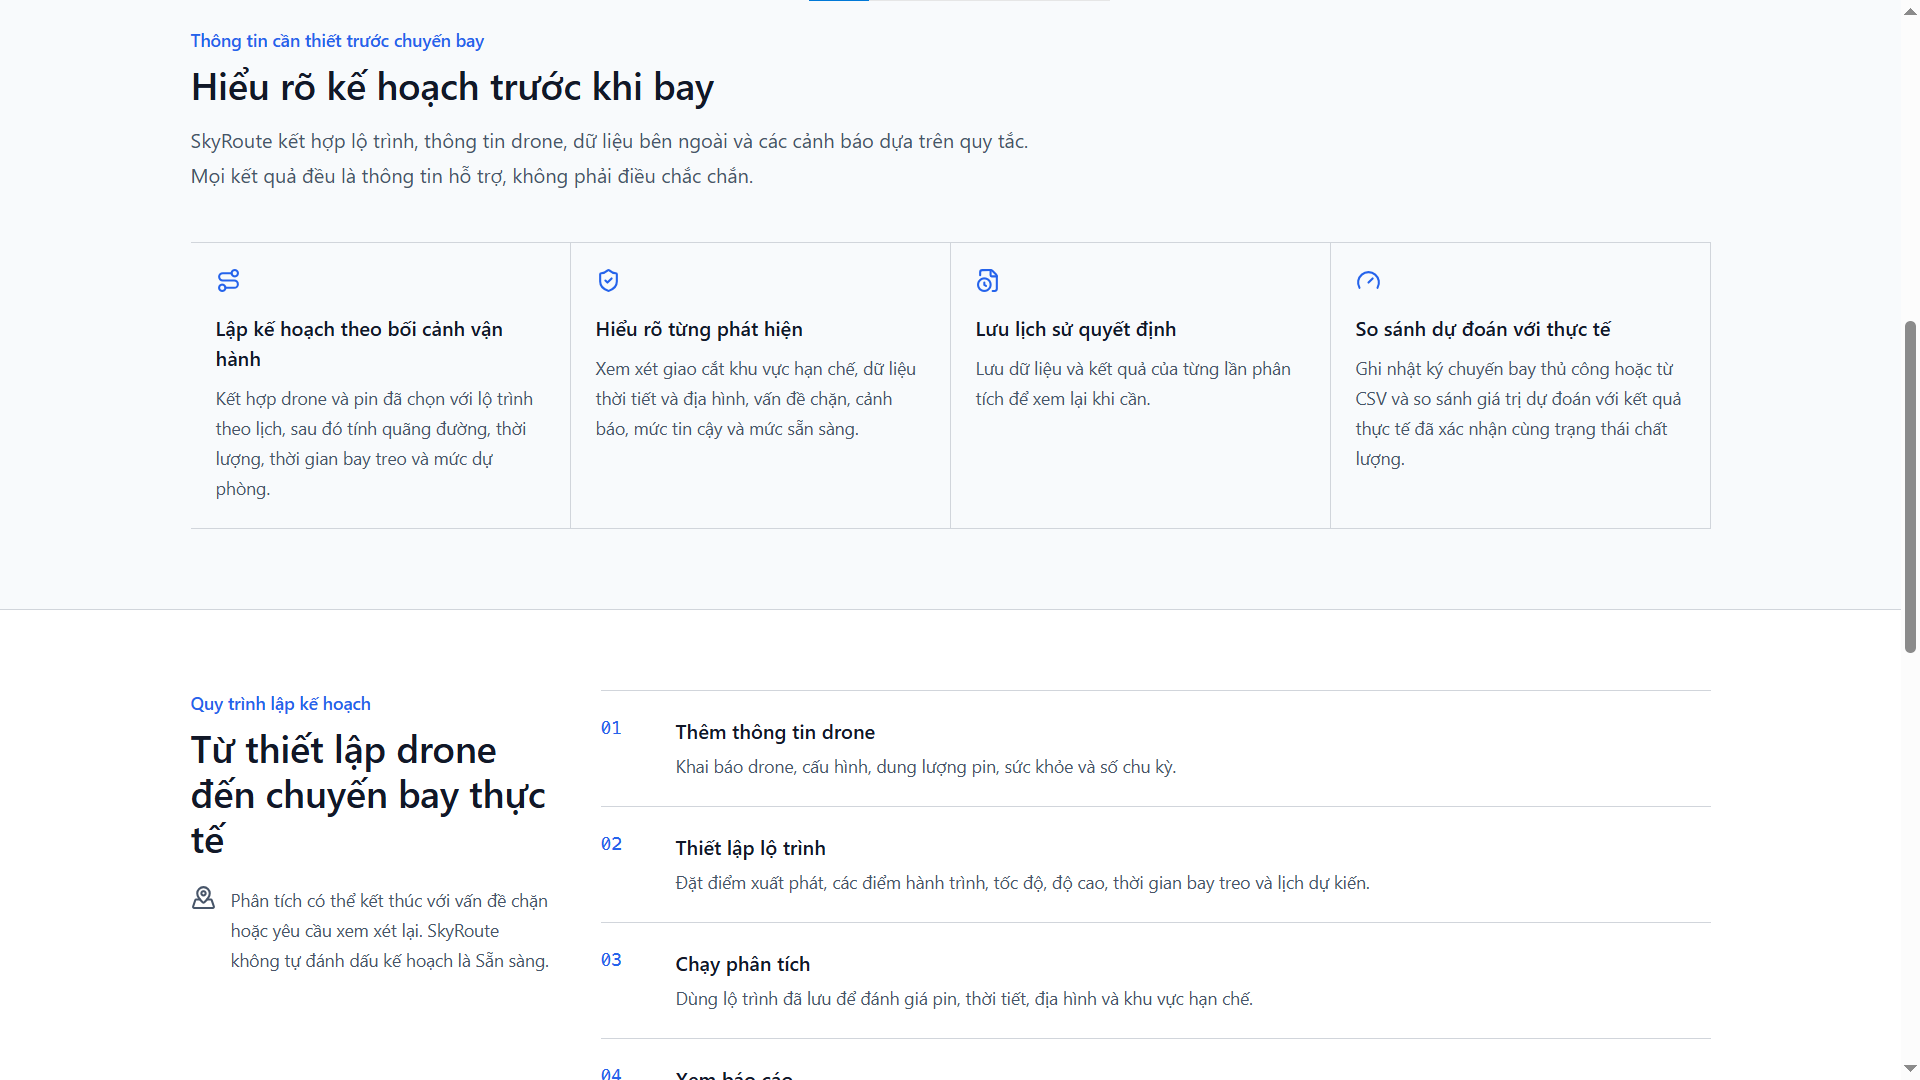Click the route planning icon in first card
Viewport: 1920px width, 1080px height.
[228, 281]
